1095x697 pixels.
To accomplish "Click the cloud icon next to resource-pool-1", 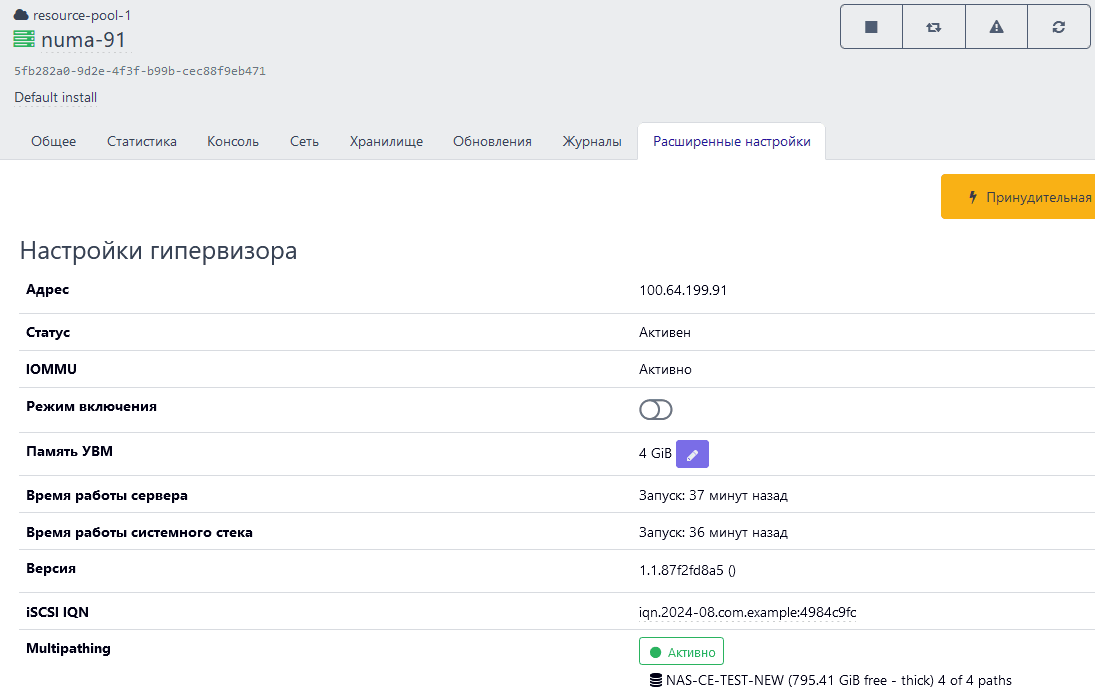I will 21,15.
